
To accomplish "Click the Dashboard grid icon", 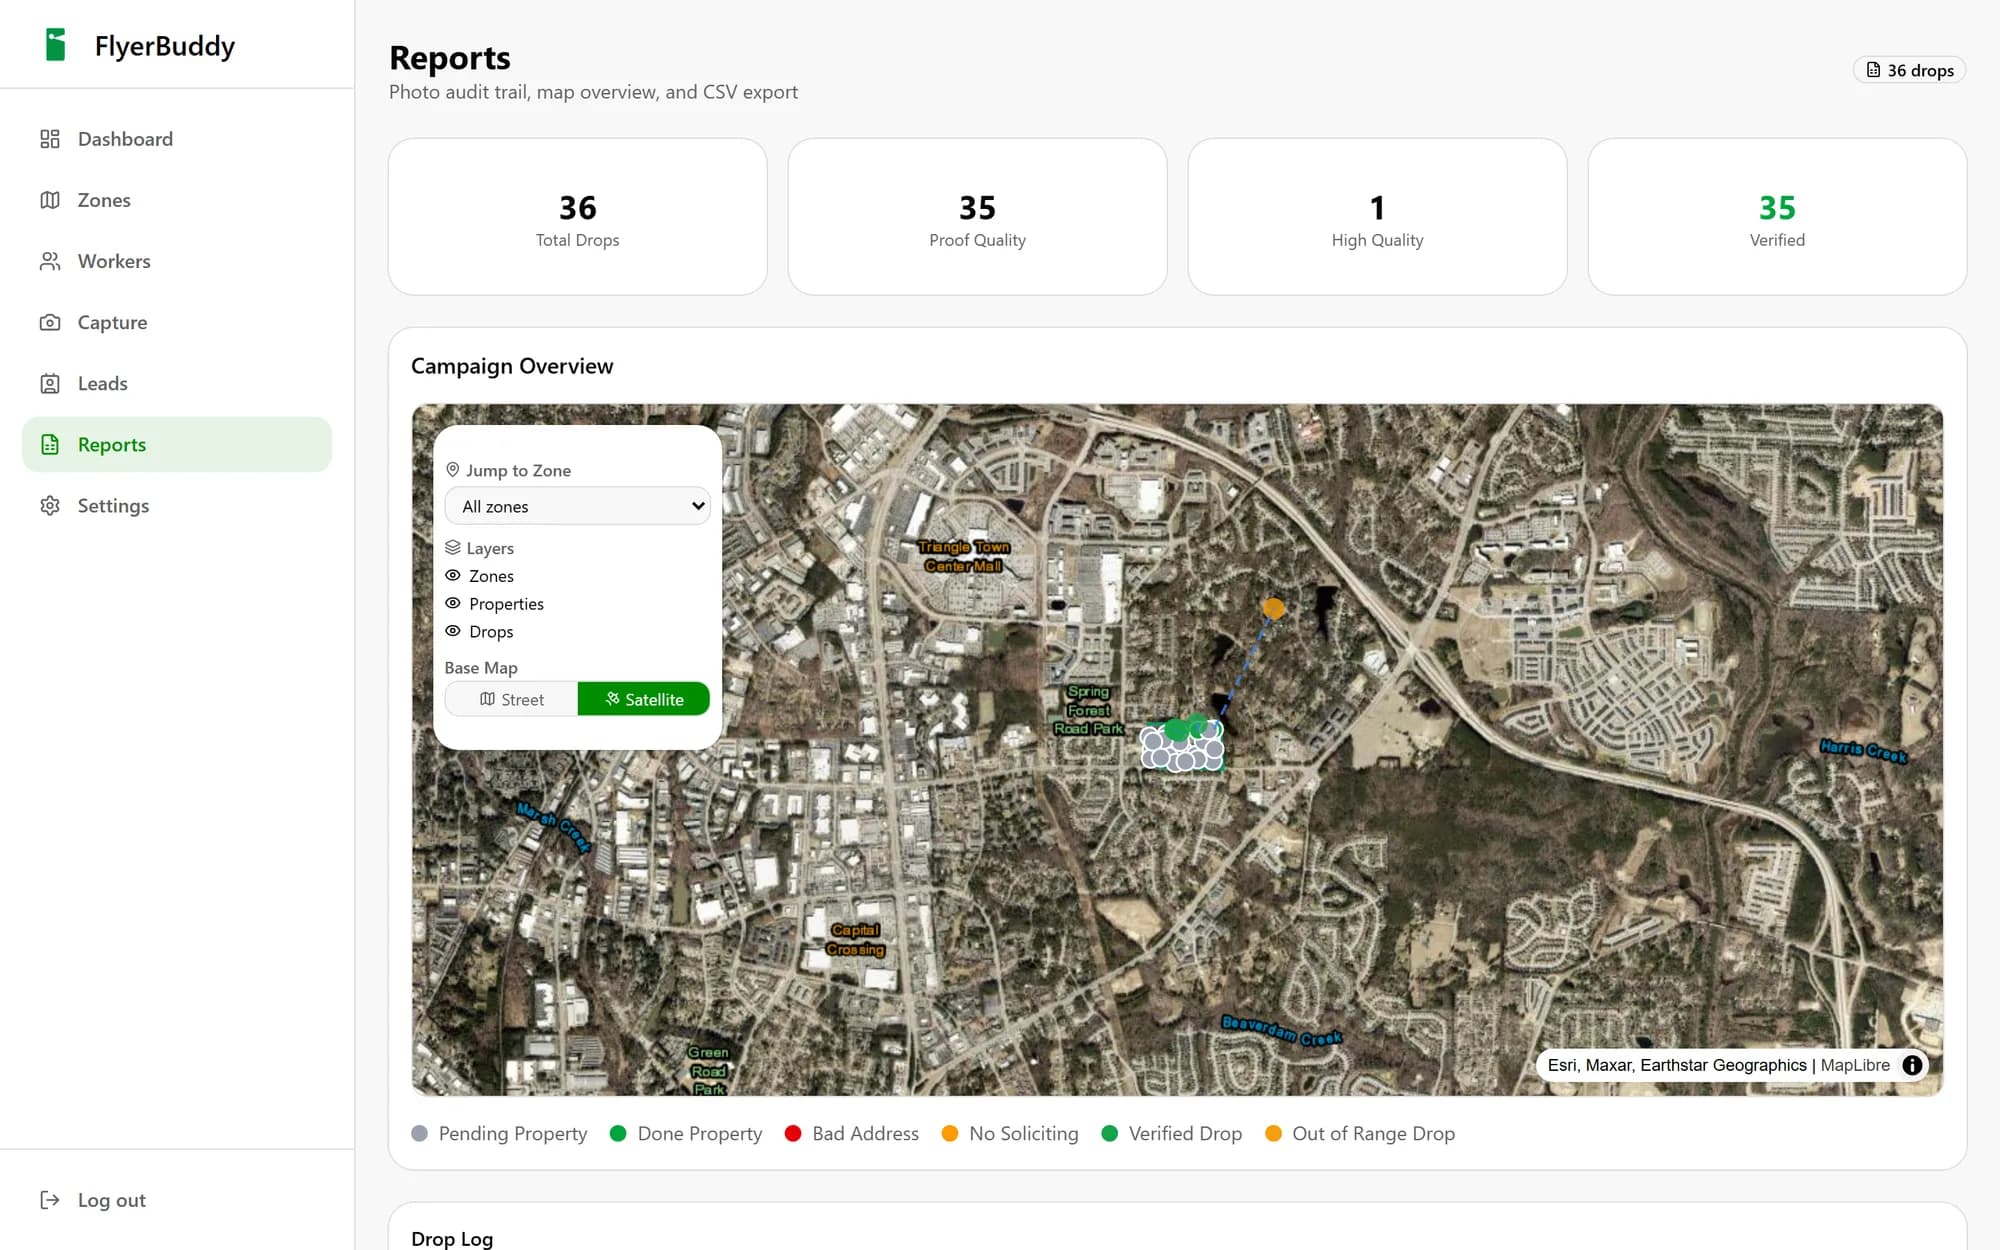I will pyautogui.click(x=50, y=139).
